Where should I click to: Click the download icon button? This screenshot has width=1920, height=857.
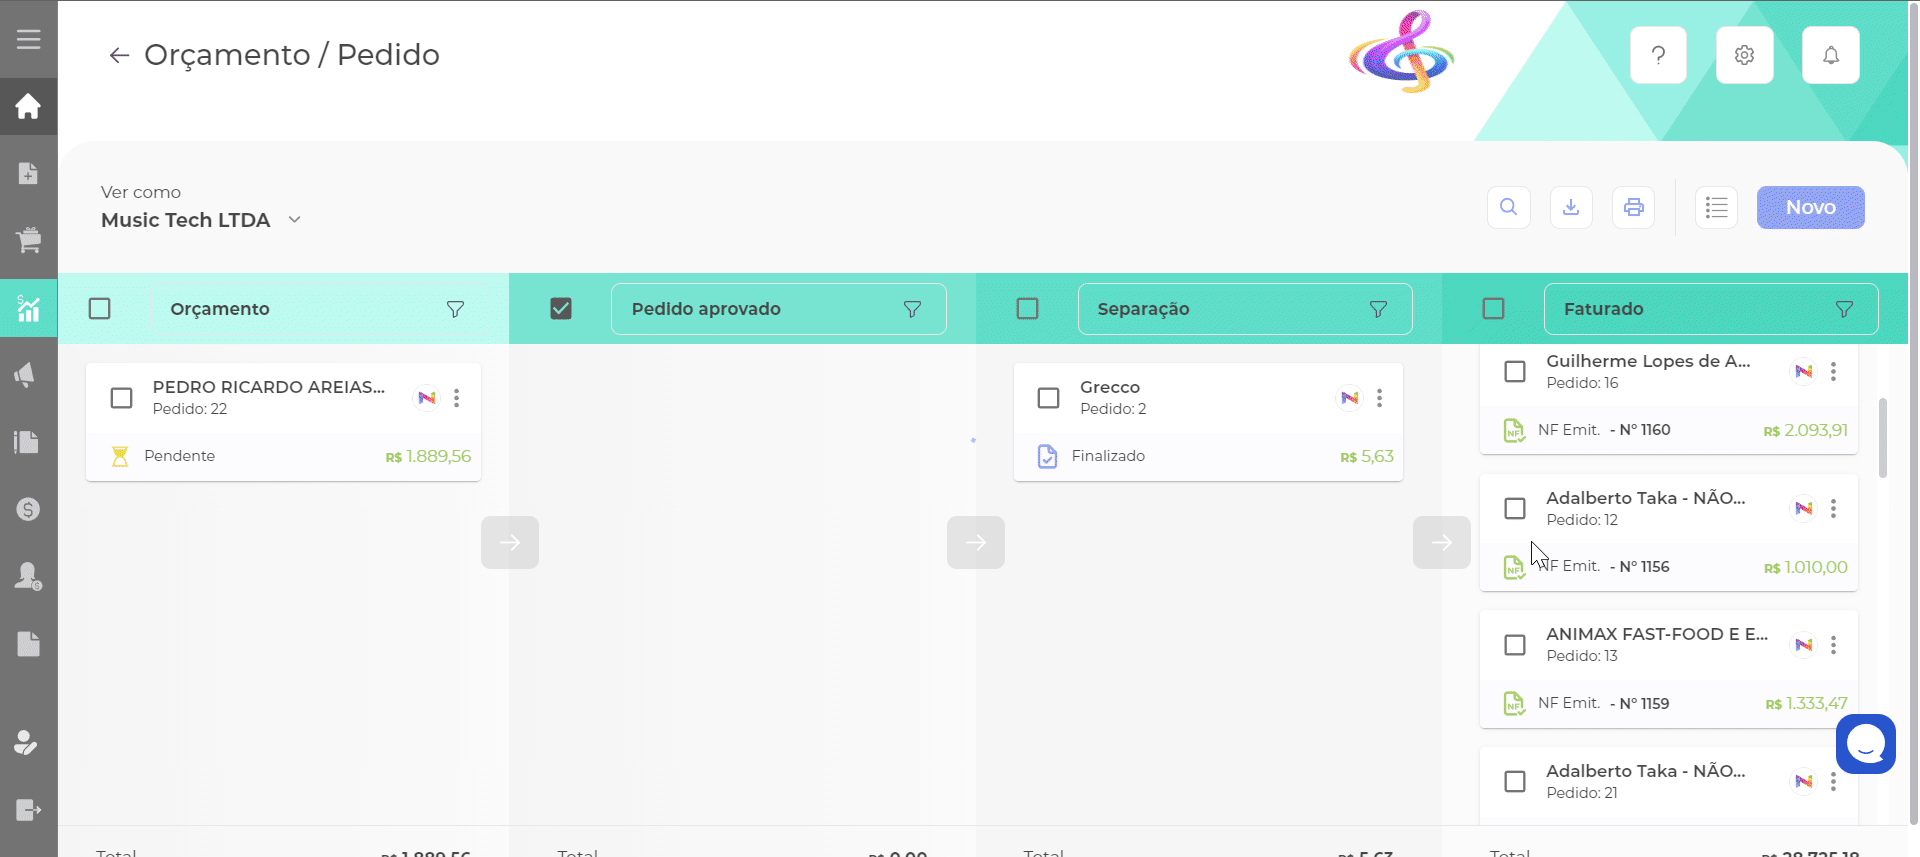tap(1571, 207)
